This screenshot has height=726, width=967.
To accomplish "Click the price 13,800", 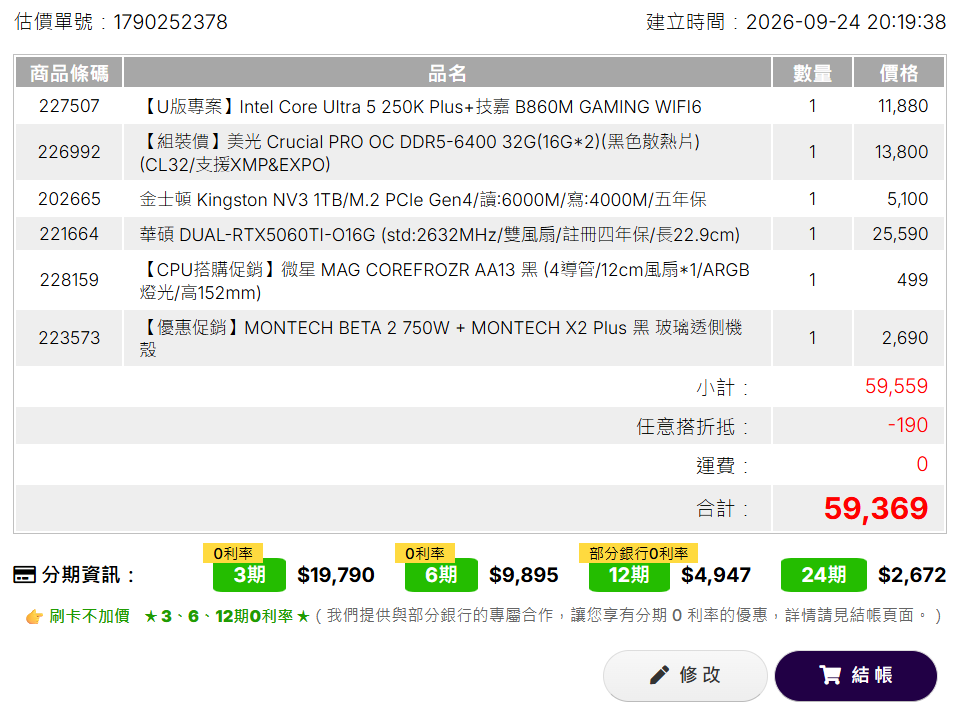I will pos(901,152).
